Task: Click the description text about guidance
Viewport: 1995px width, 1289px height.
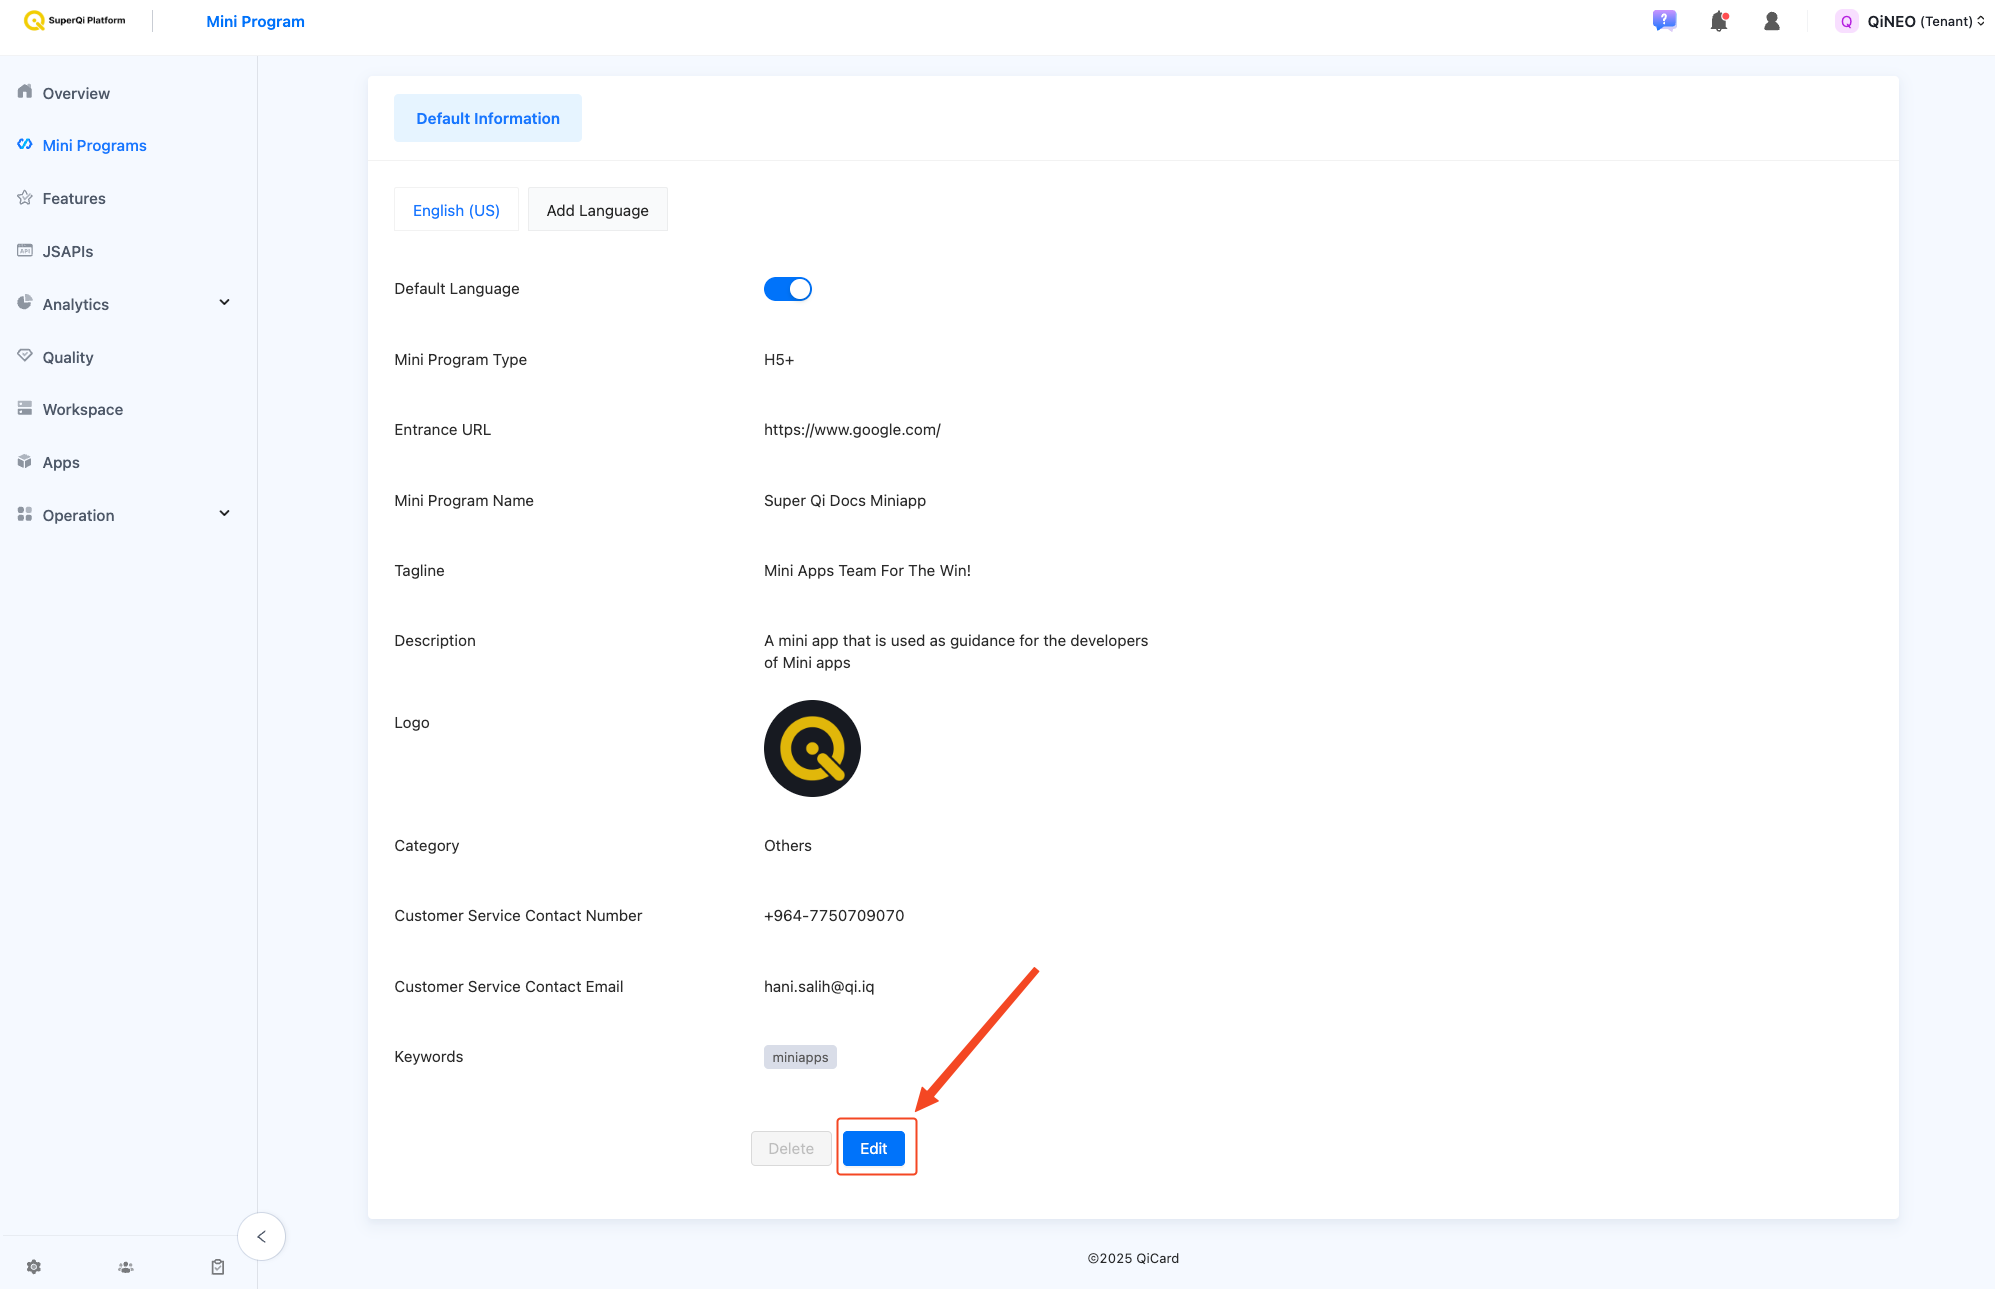Action: point(956,651)
